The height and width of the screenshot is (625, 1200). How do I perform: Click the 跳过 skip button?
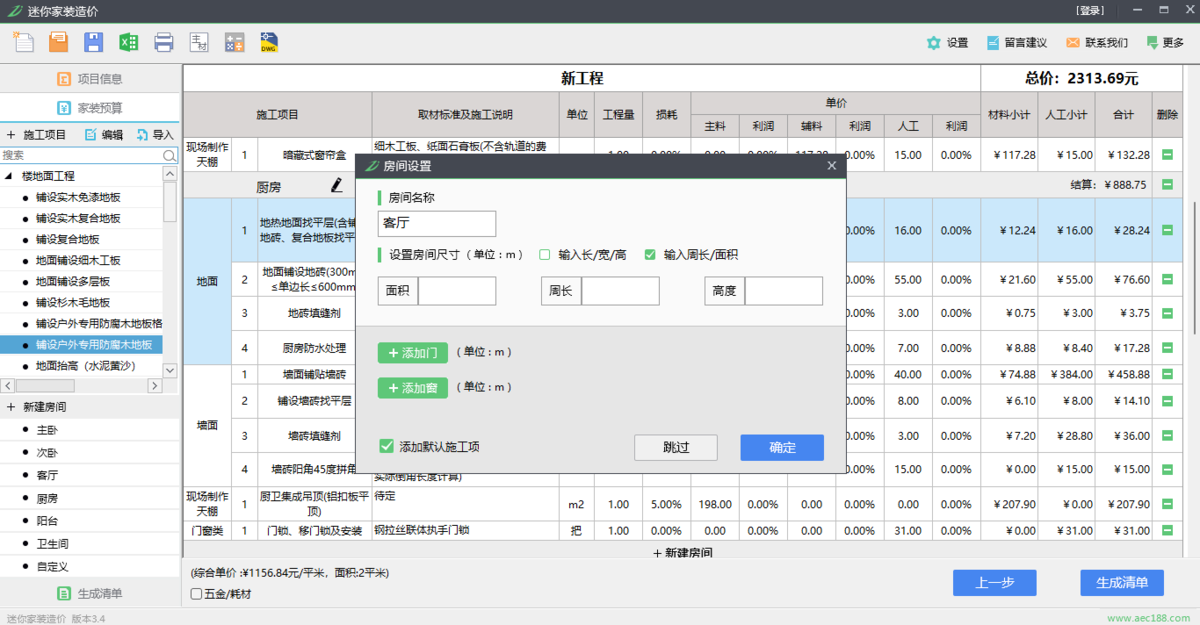pyautogui.click(x=676, y=447)
